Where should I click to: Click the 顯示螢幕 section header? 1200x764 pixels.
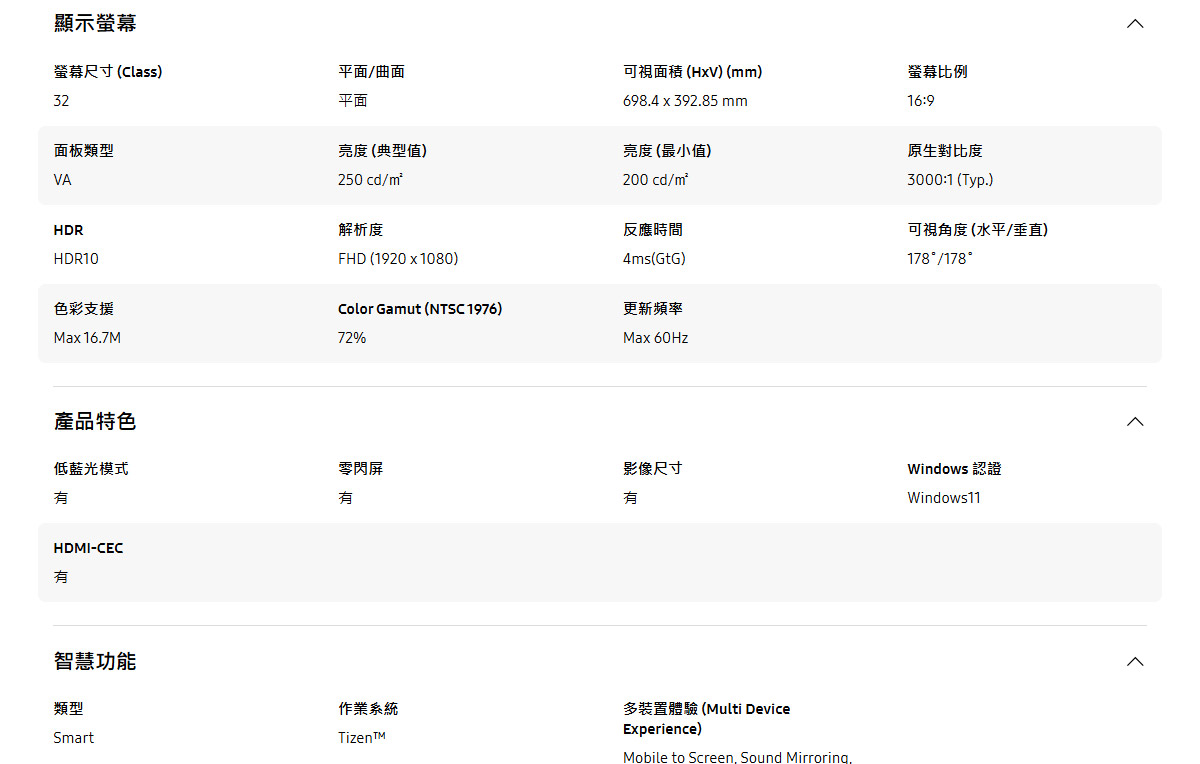(94, 22)
